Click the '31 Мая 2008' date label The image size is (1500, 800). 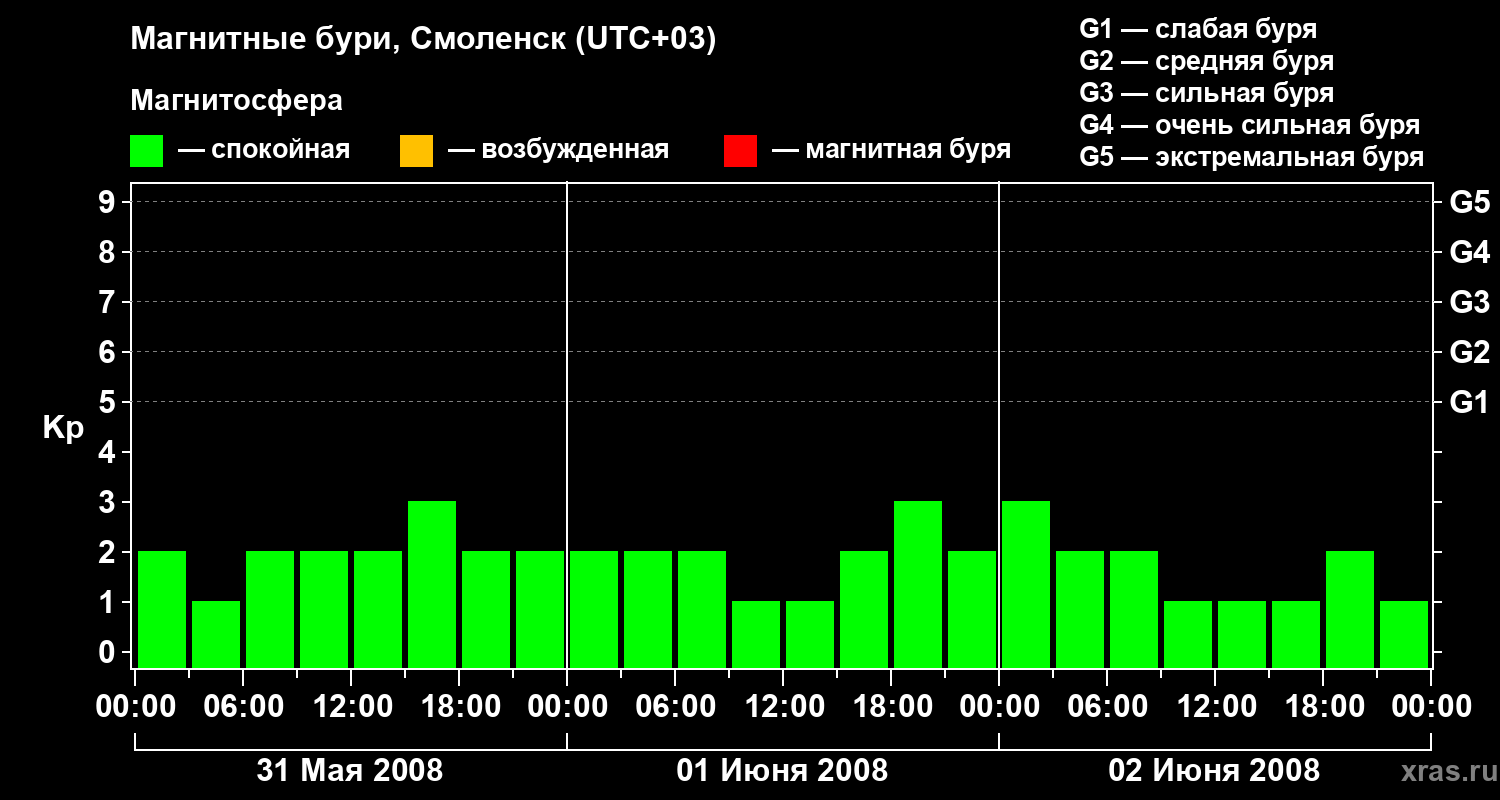(x=350, y=771)
